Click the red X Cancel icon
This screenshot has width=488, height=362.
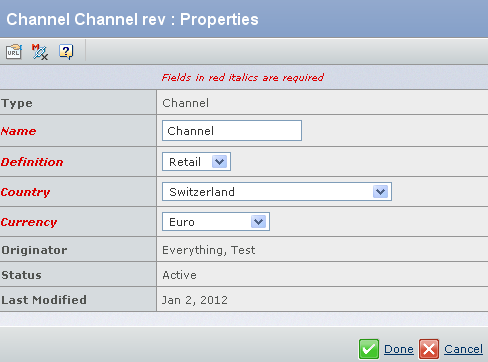429,349
